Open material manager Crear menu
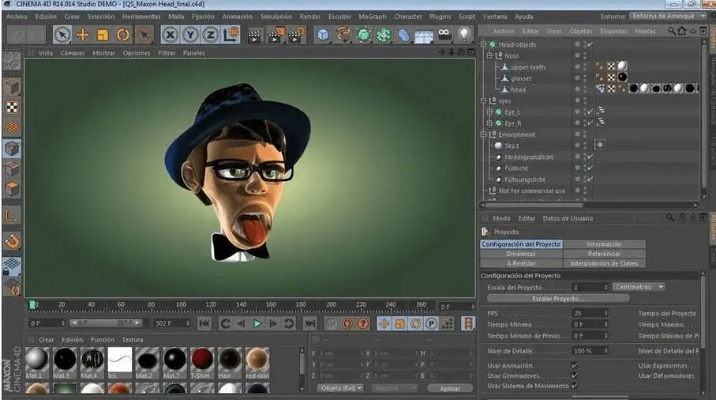Viewport: 716px width, 400px height. [46, 340]
